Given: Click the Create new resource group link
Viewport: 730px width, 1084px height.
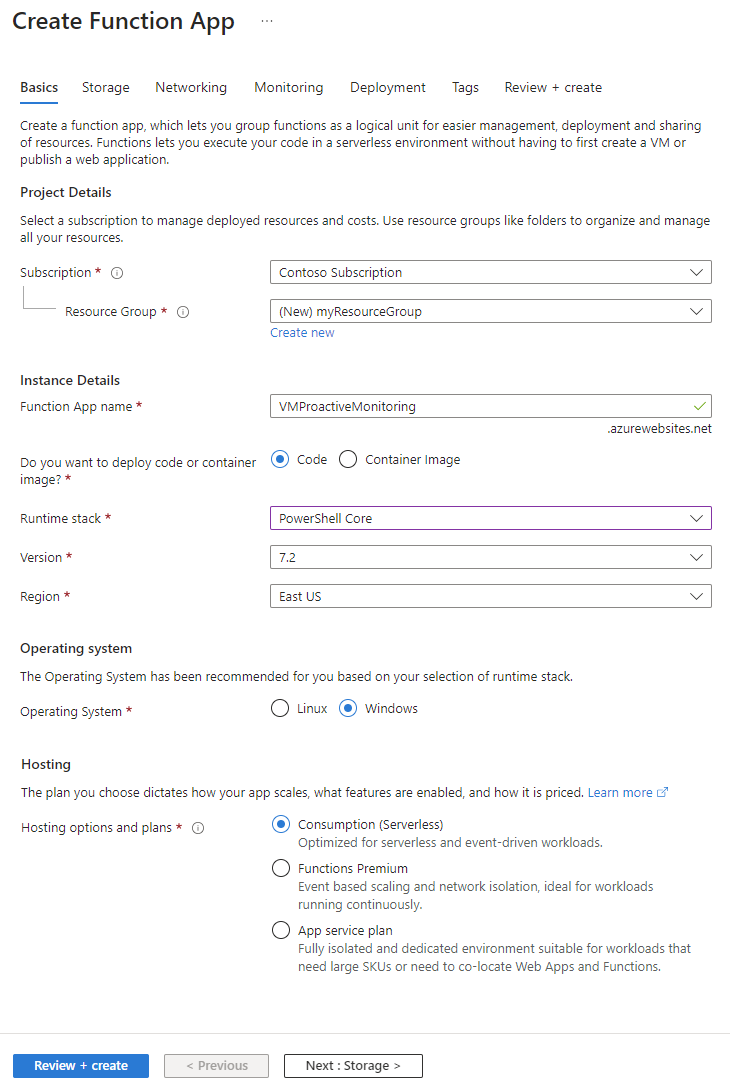Looking at the screenshot, I should pos(302,332).
